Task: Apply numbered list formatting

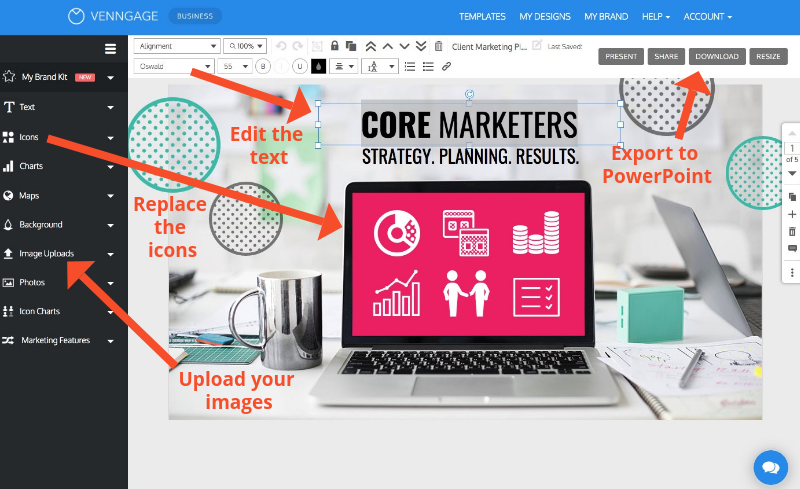Action: pyautogui.click(x=410, y=66)
